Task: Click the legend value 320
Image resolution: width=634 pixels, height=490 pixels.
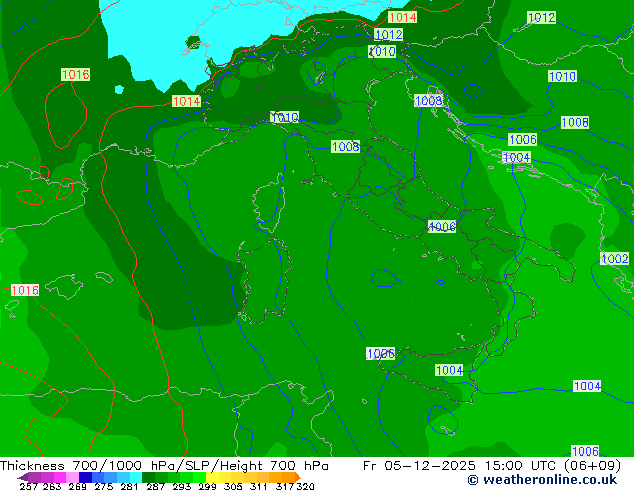Action: click(305, 486)
